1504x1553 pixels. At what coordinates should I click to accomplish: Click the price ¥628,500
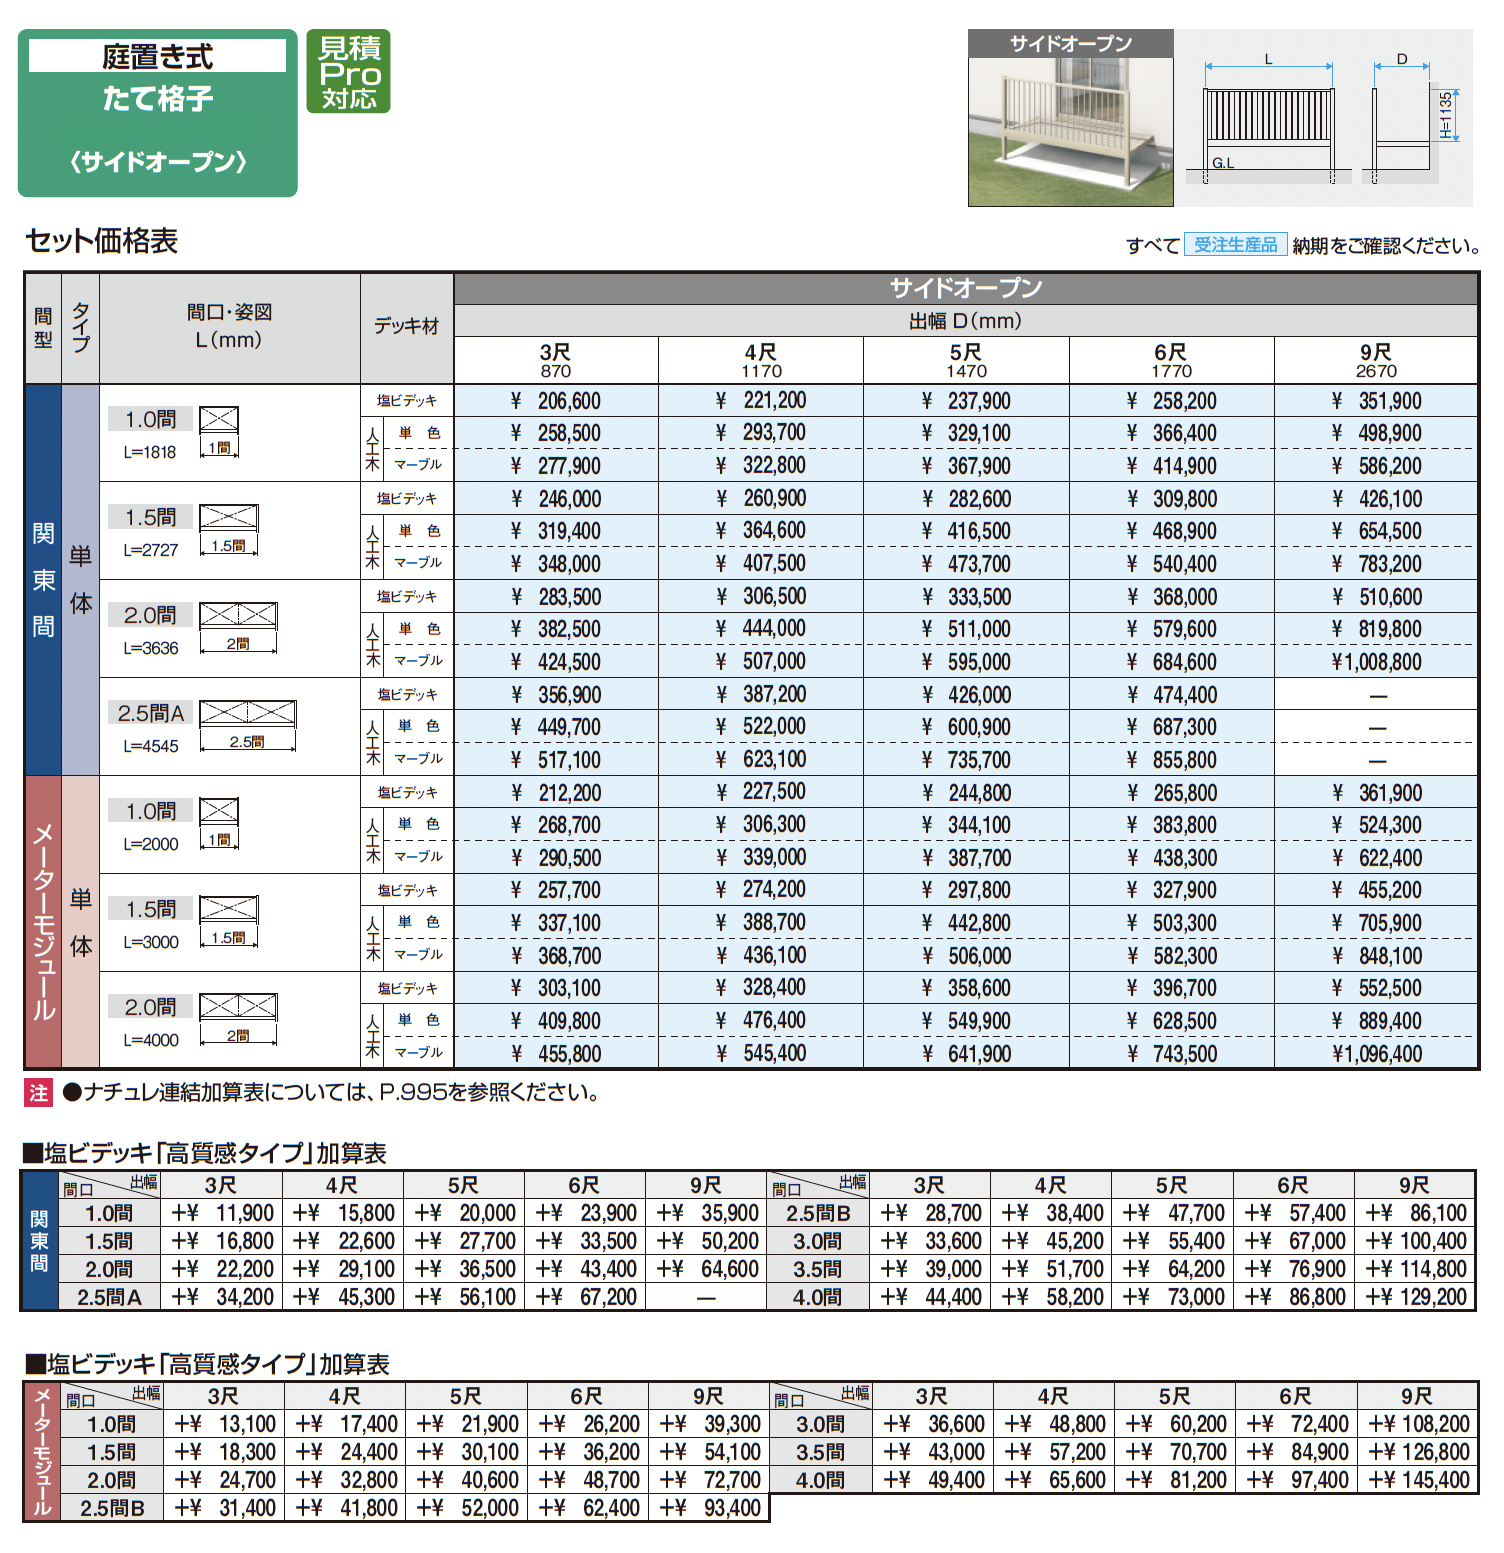(1171, 1021)
